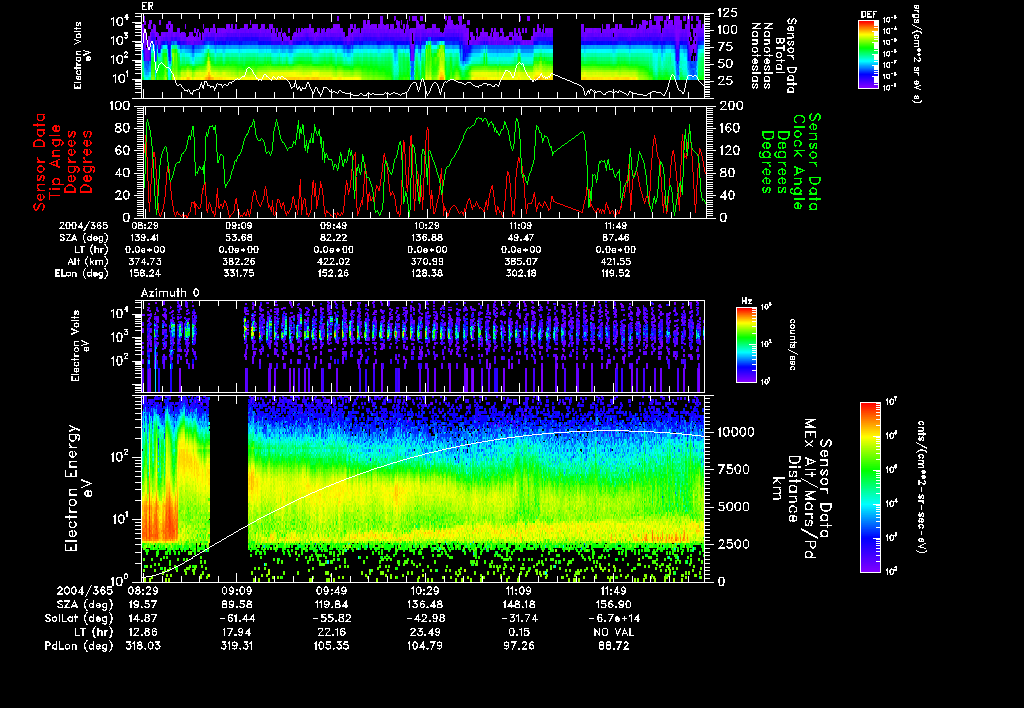Click the SolLat value 14.87

pos(142,618)
